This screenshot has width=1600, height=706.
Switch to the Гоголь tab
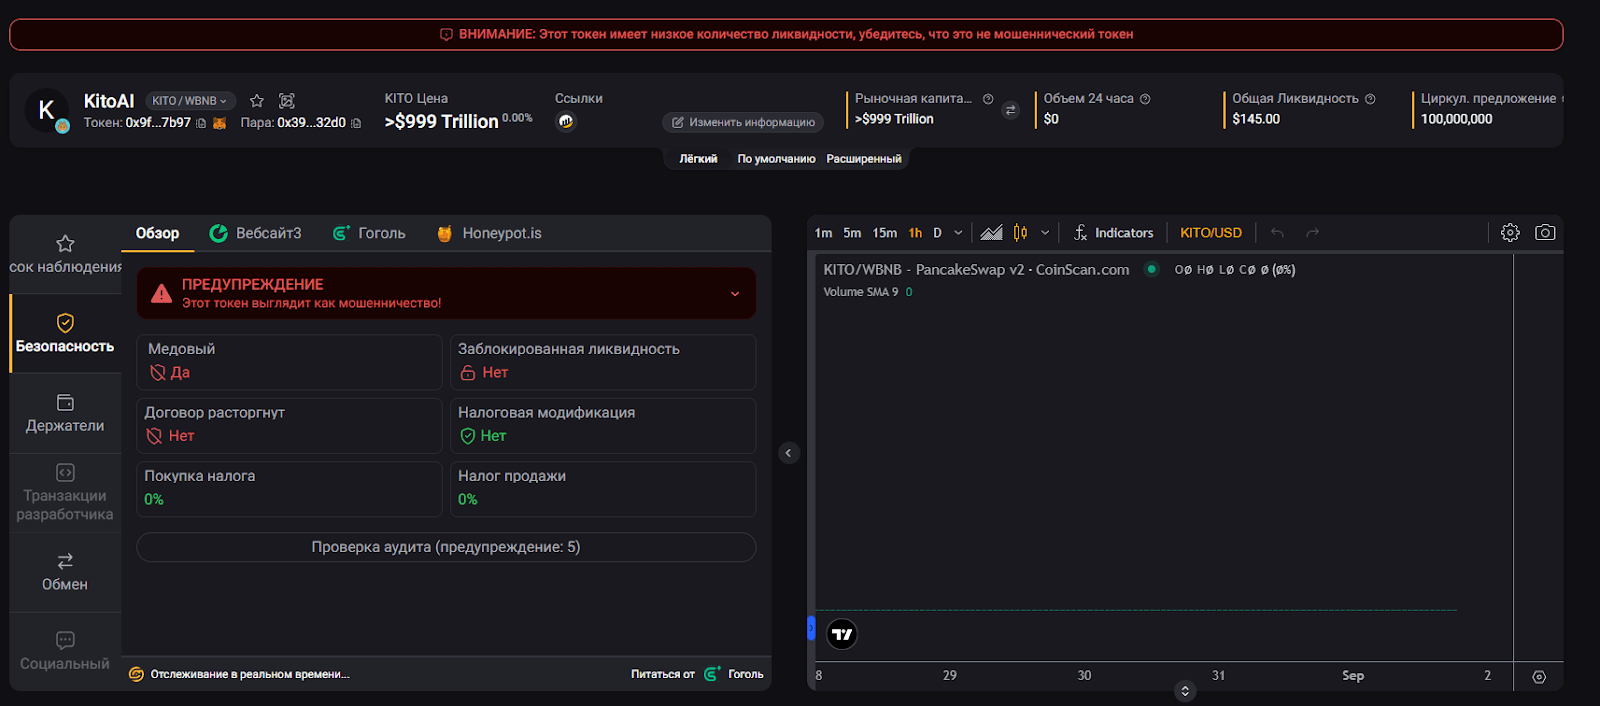pyautogui.click(x=369, y=233)
